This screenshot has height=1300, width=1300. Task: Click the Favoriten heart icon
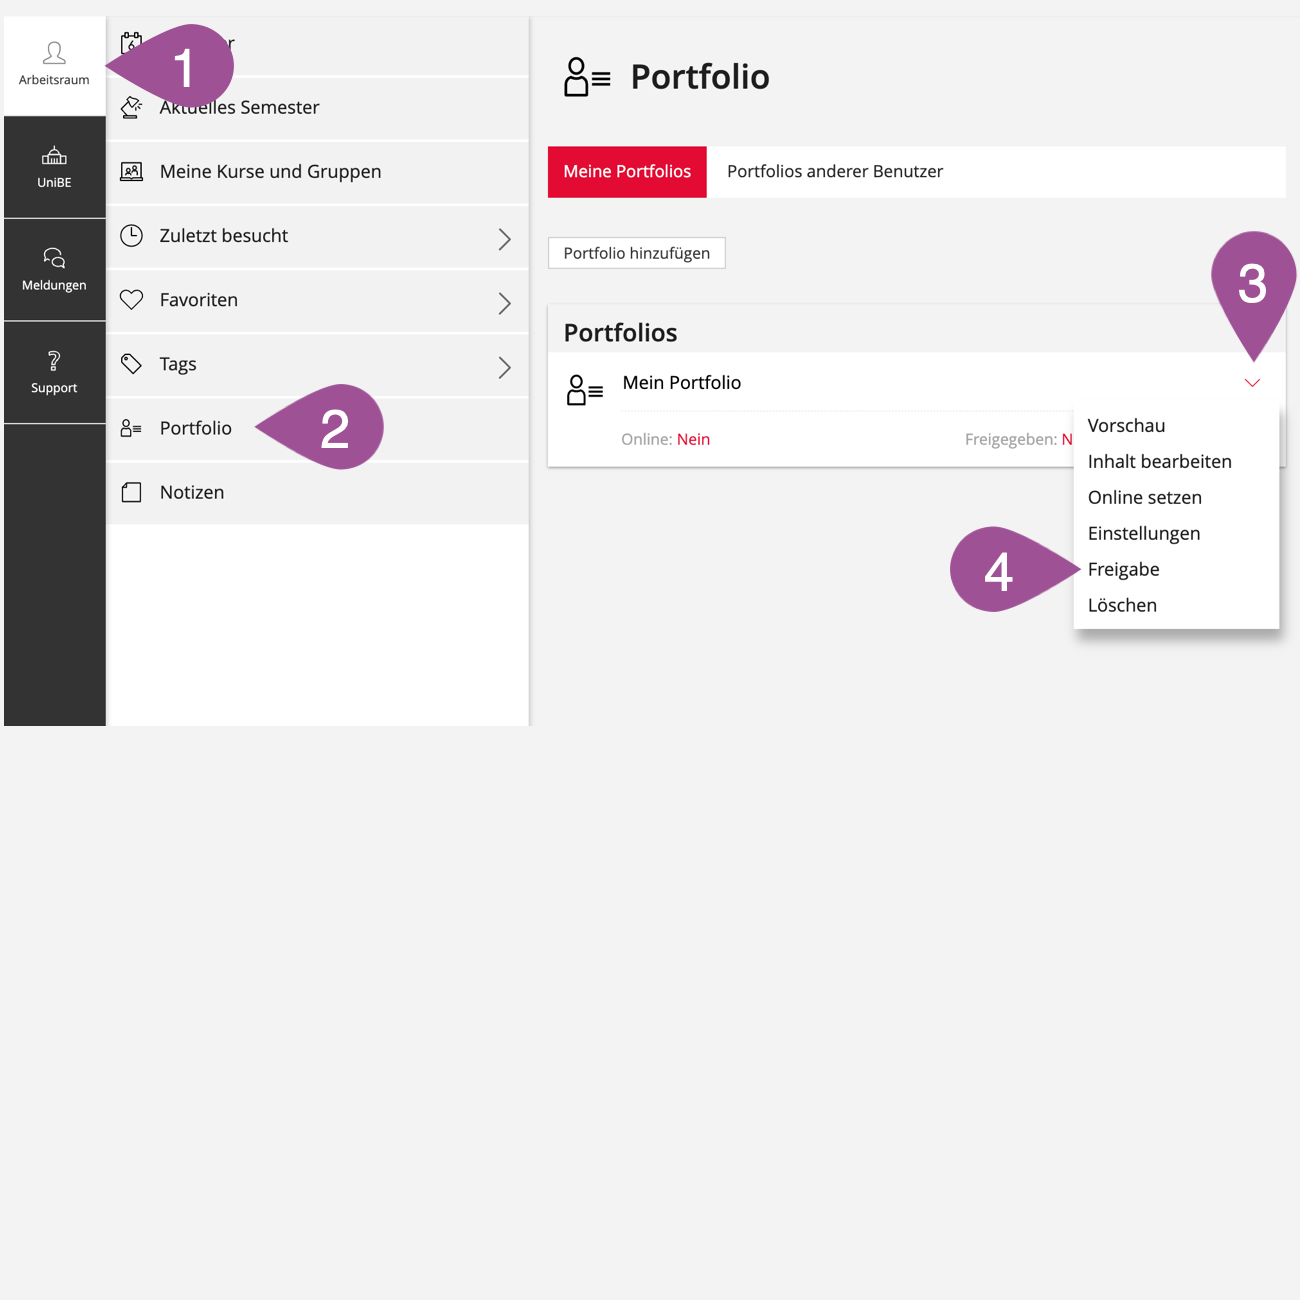131,299
